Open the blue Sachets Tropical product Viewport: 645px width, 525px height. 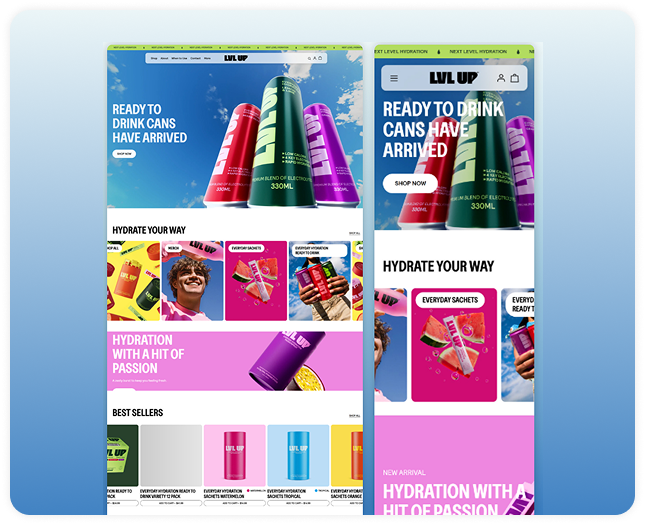(x=298, y=458)
